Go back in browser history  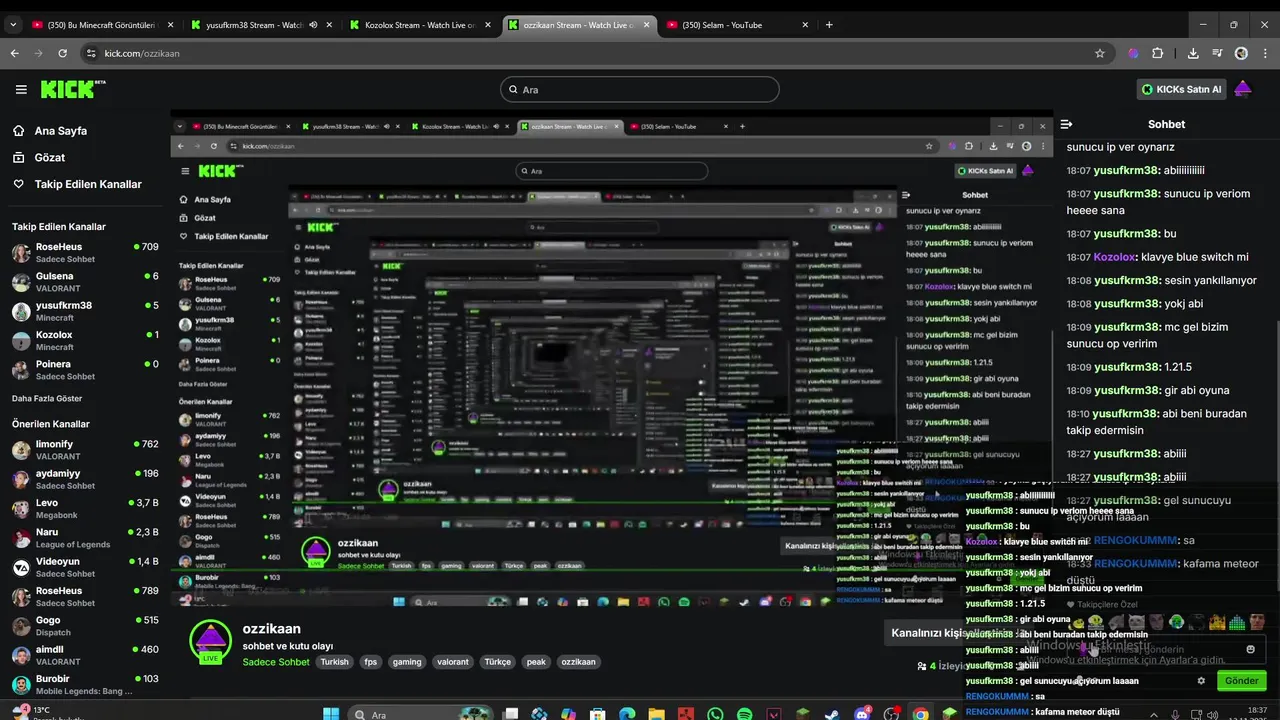(14, 53)
